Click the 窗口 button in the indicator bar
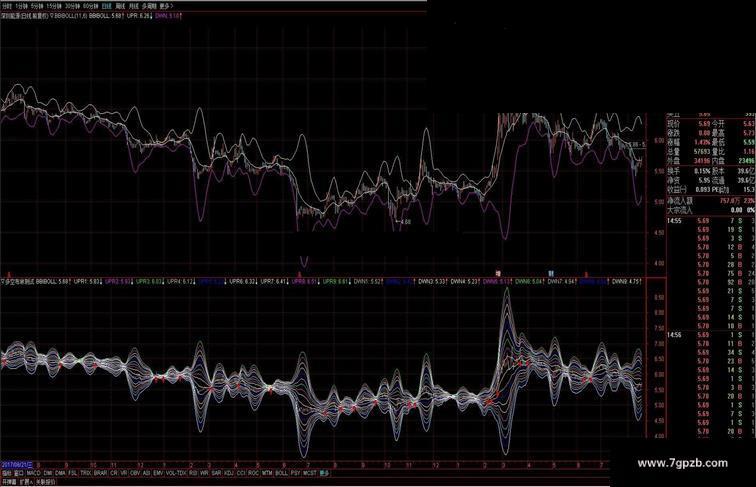Image resolution: width=756 pixels, height=487 pixels. tap(19, 473)
